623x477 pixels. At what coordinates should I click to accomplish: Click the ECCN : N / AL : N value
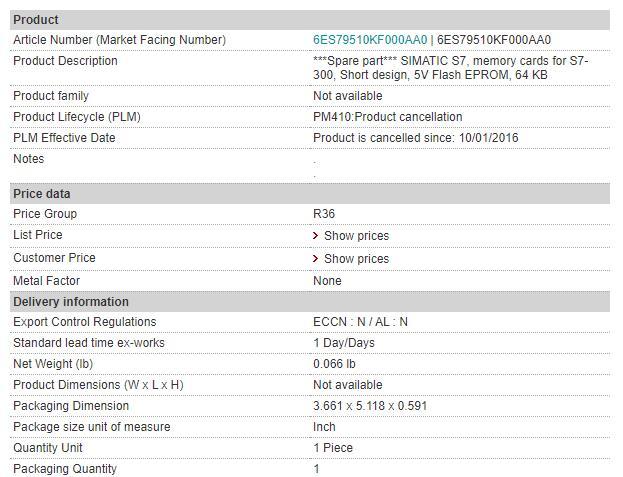pyautogui.click(x=360, y=322)
